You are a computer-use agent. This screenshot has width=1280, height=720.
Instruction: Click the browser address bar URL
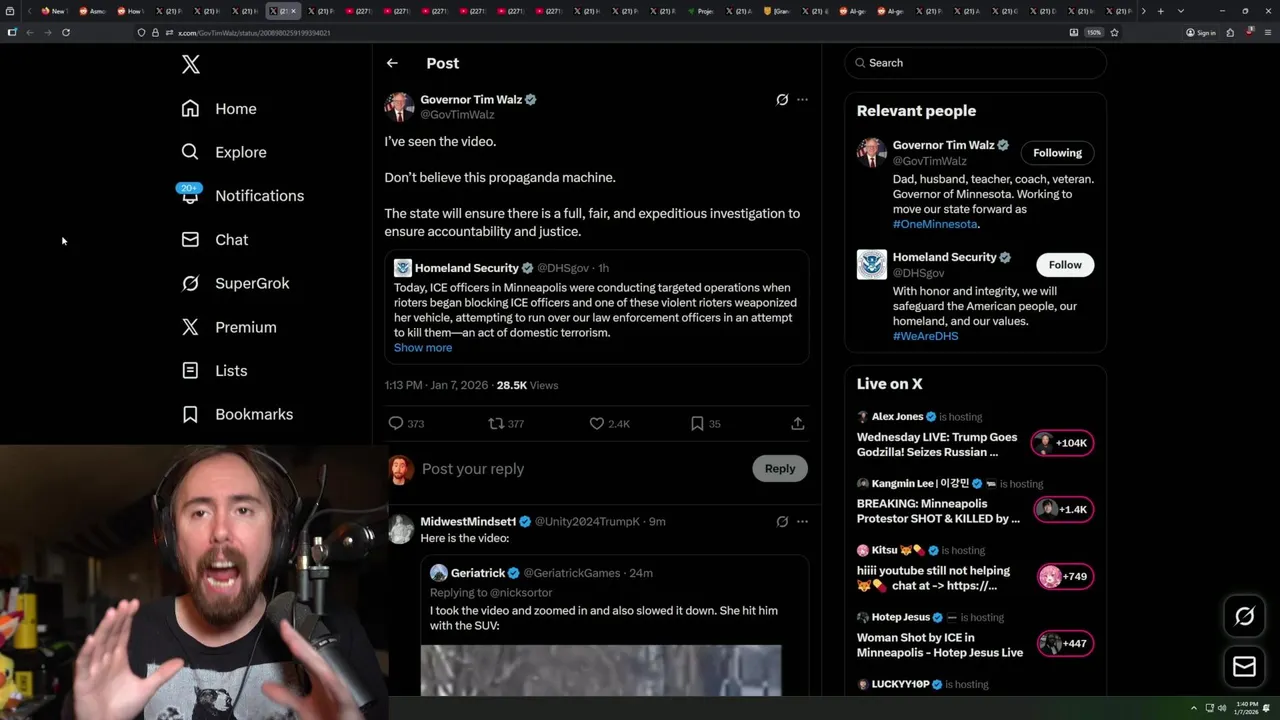254,33
